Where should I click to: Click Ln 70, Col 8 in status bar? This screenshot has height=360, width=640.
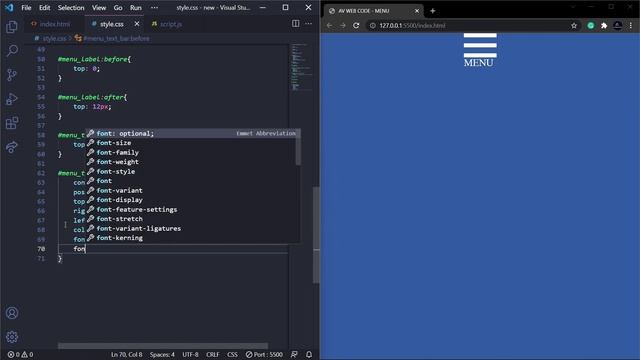pos(127,354)
